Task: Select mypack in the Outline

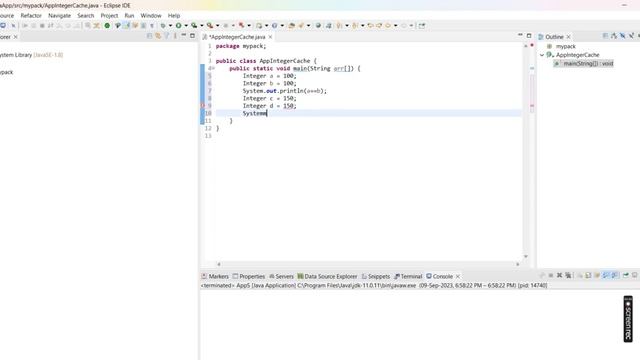Action: pyautogui.click(x=566, y=47)
